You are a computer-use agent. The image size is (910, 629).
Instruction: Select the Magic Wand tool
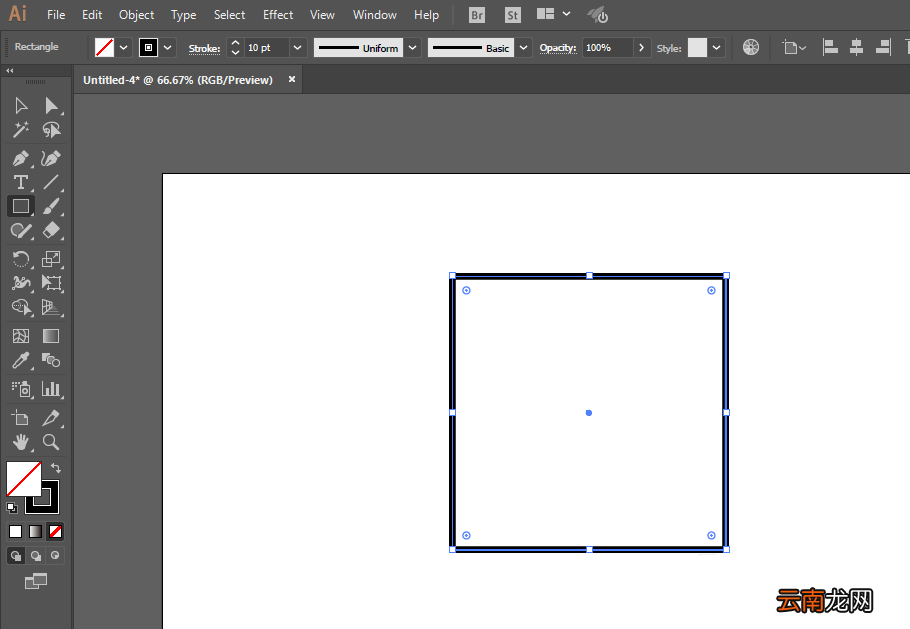point(21,129)
